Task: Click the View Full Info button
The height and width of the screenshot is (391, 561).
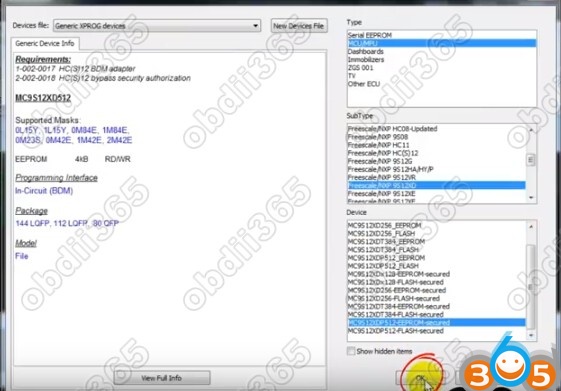Action: 162,378
